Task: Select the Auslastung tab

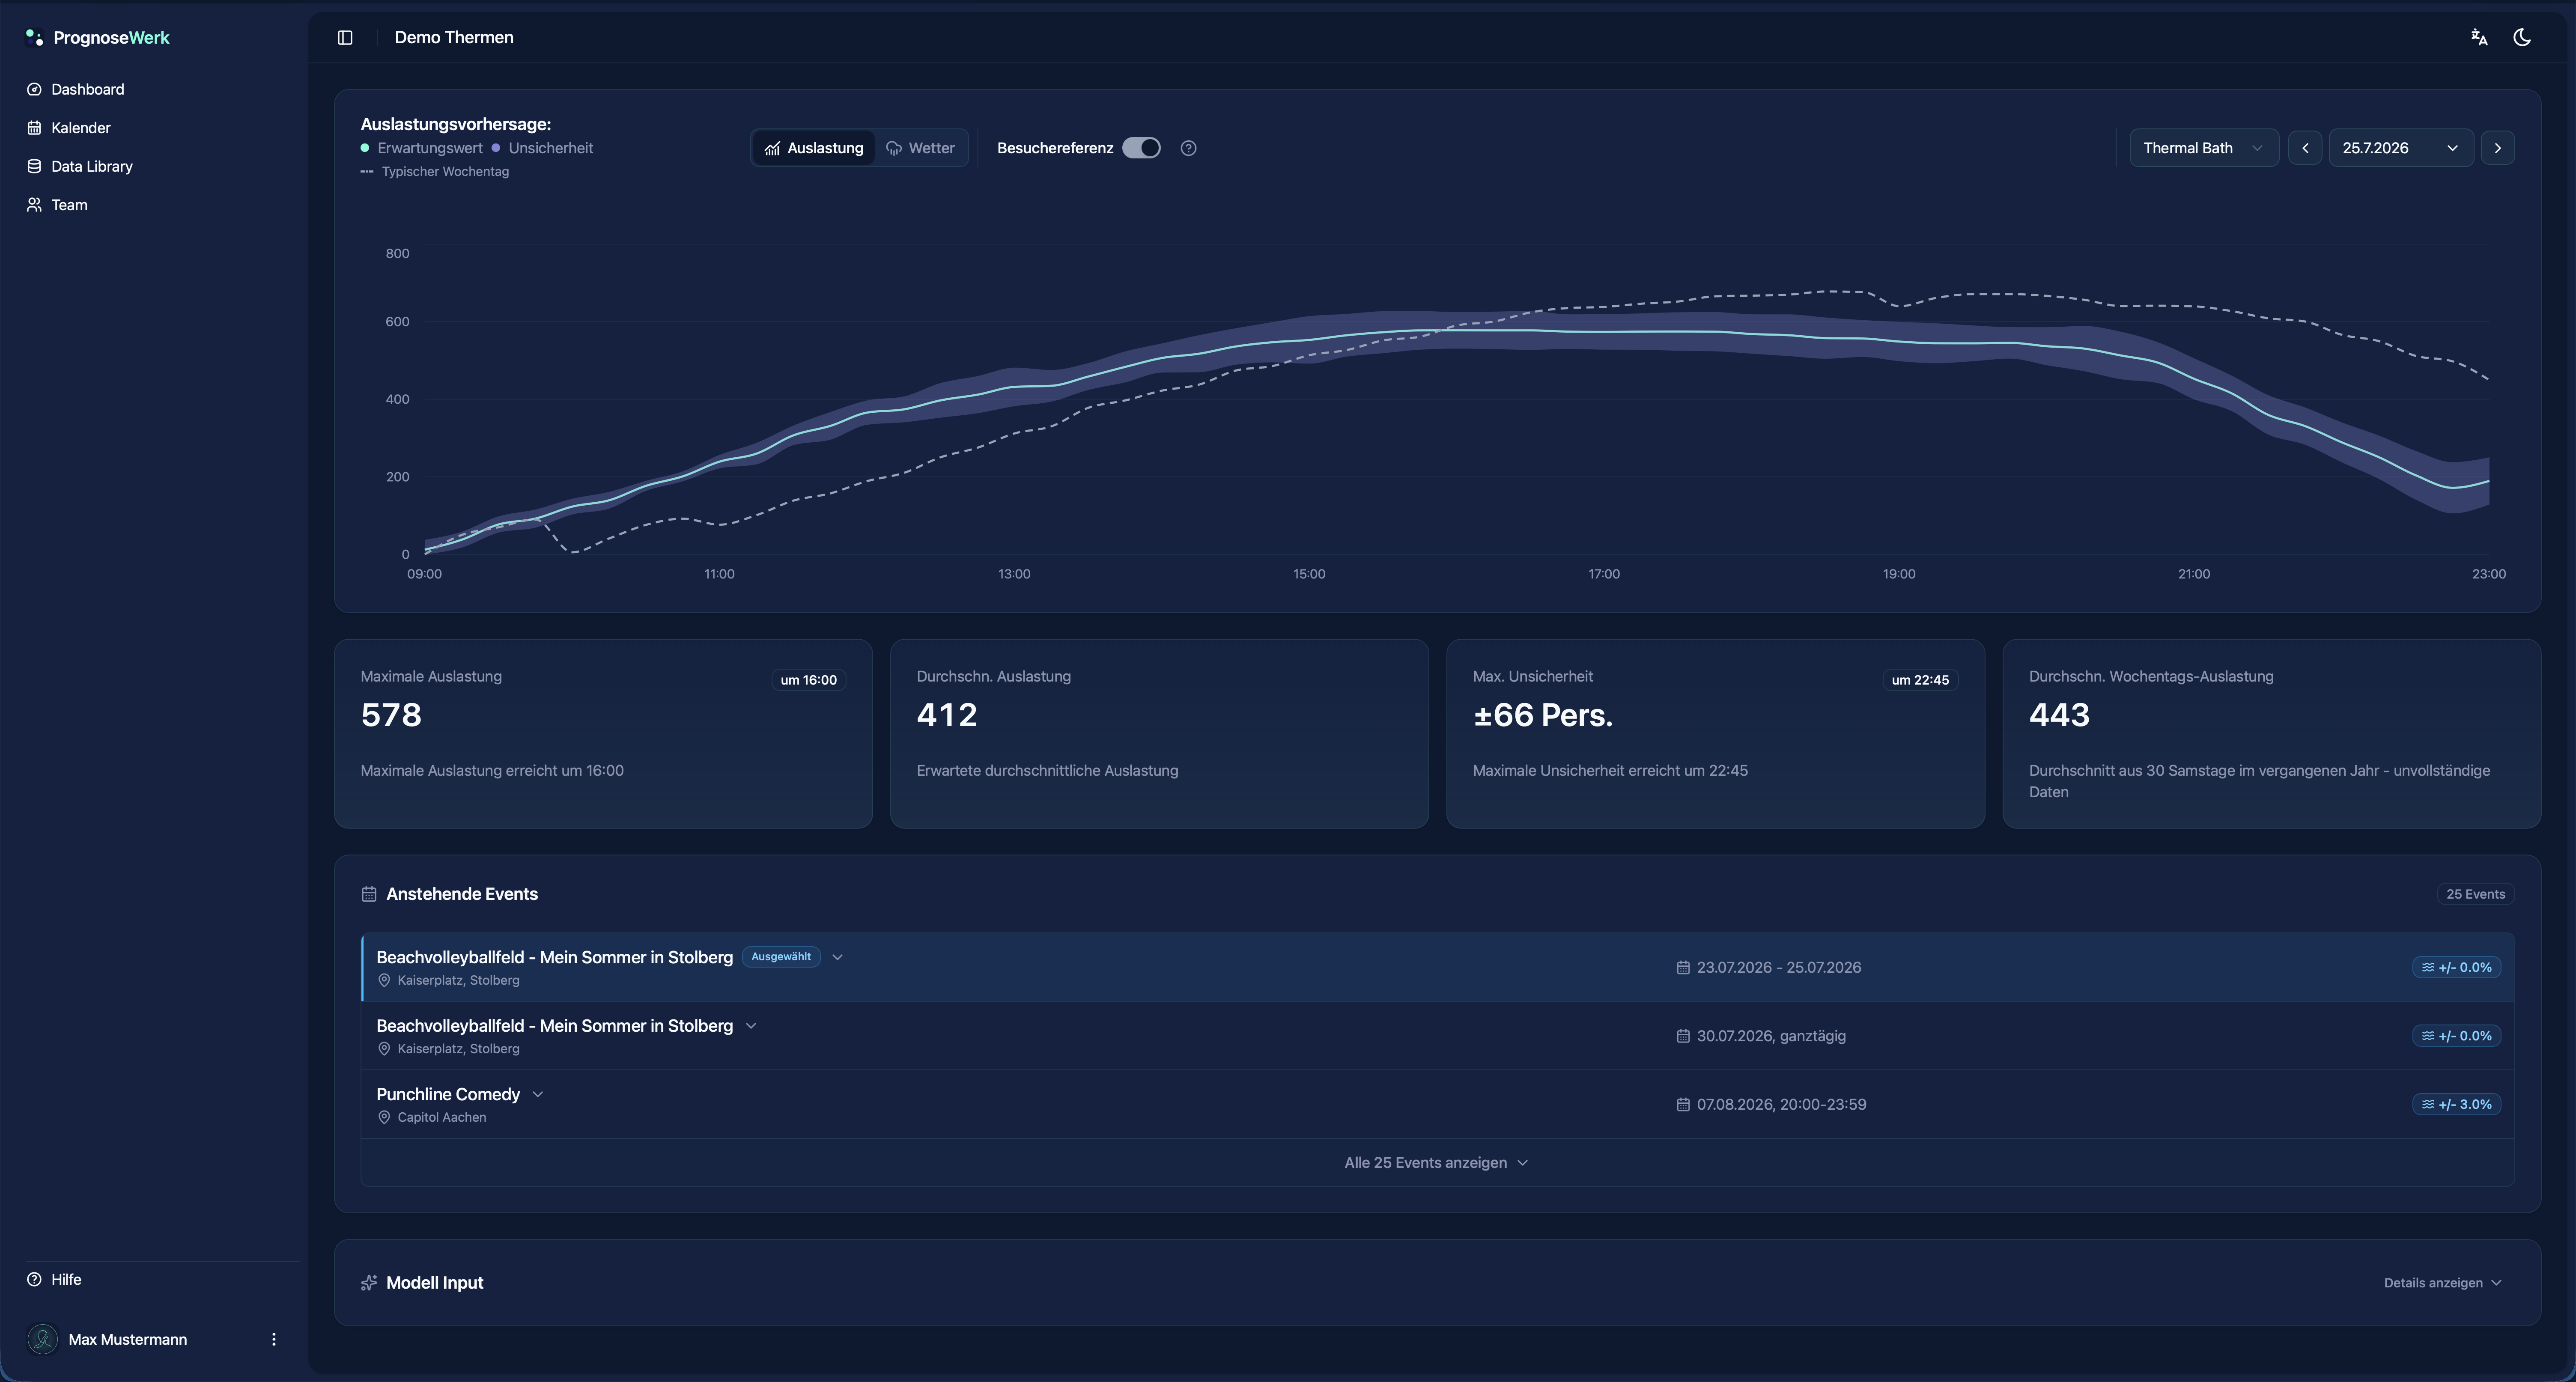Action: 814,148
